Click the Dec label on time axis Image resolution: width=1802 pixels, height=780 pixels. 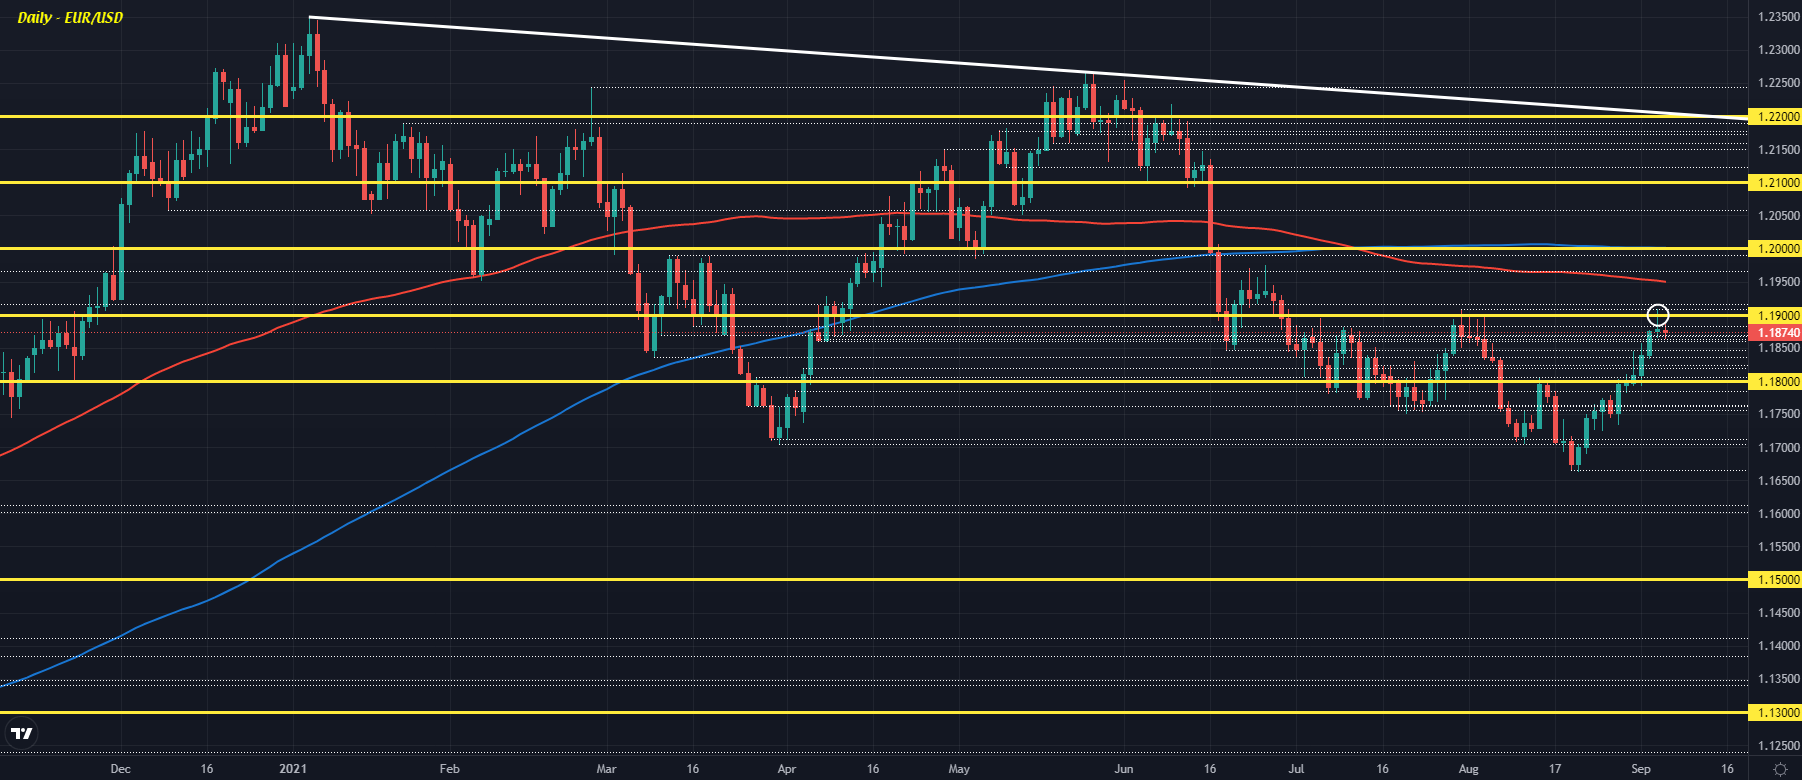pyautogui.click(x=120, y=769)
